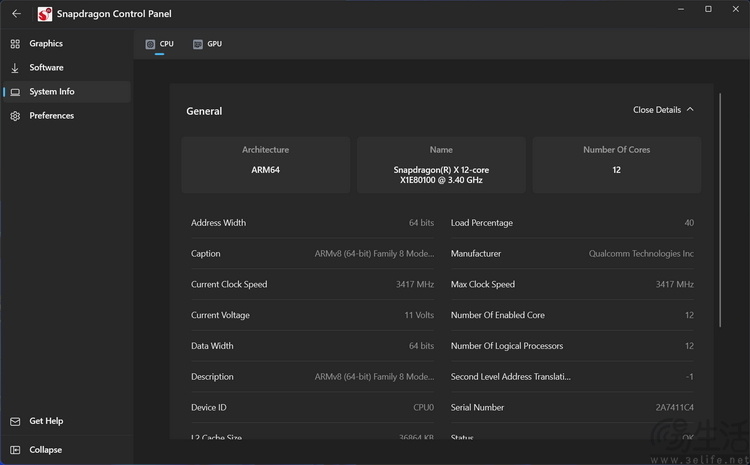
Task: Maximize the Snapdragon Control Panel window
Action: [708, 9]
